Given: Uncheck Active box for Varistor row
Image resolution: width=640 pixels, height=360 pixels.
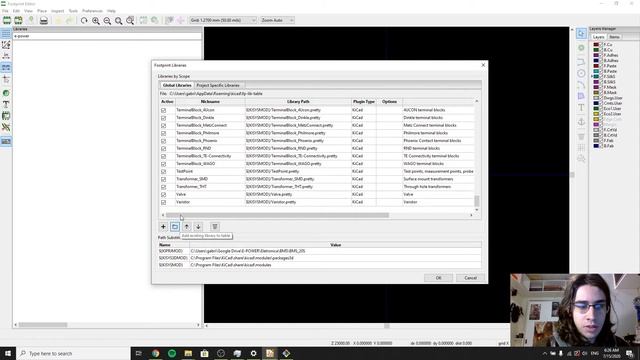Looking at the screenshot, I should (x=164, y=202).
